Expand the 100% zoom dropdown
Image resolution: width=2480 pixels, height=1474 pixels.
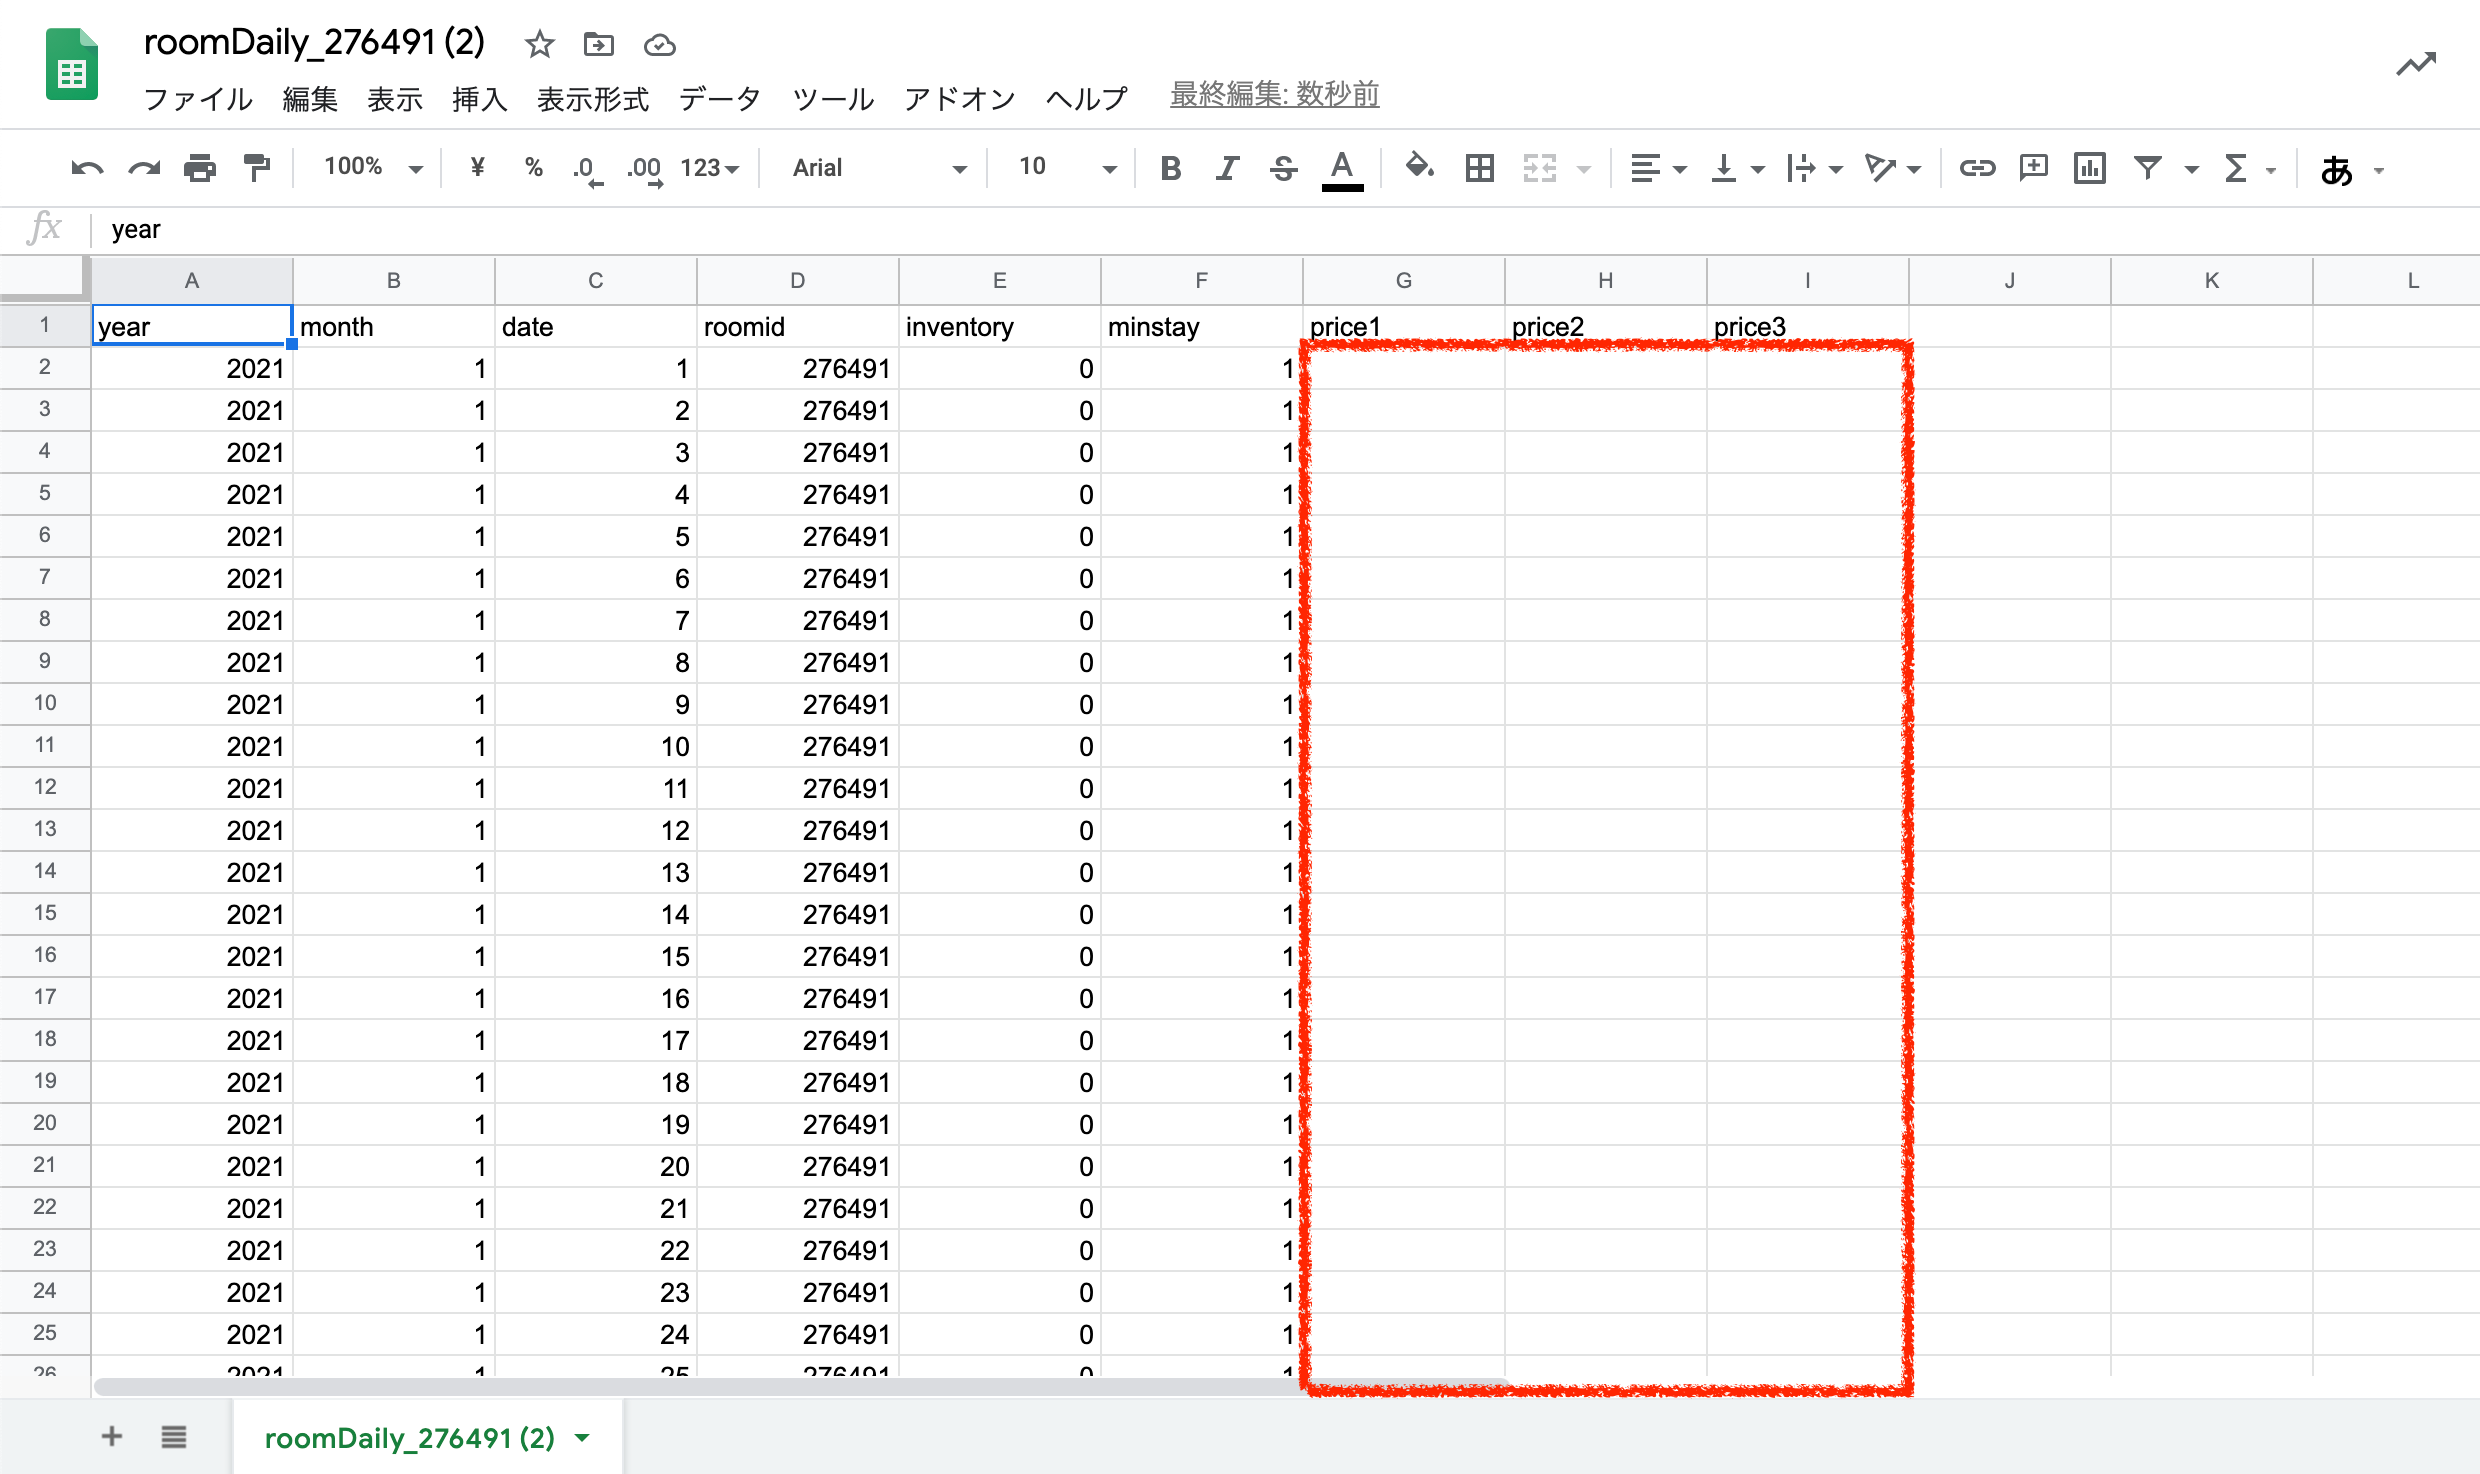(x=372, y=168)
